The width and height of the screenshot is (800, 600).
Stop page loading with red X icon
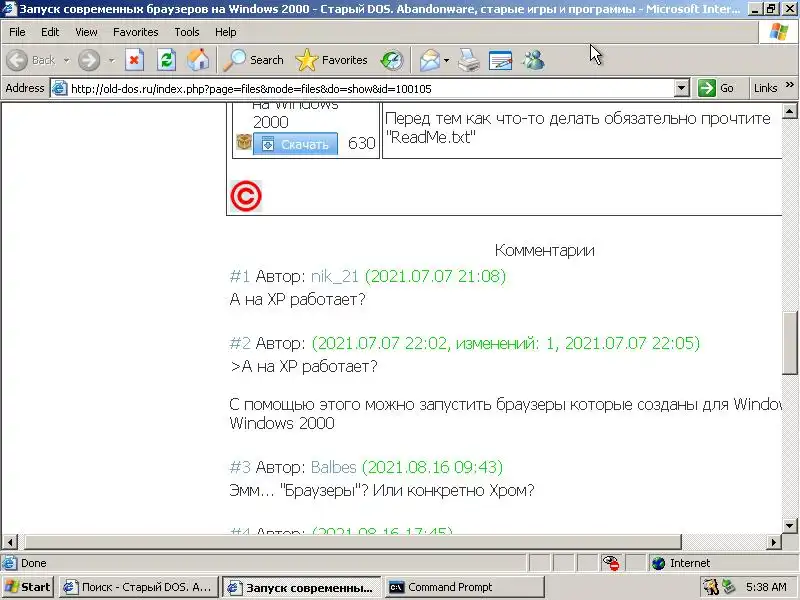(x=134, y=60)
